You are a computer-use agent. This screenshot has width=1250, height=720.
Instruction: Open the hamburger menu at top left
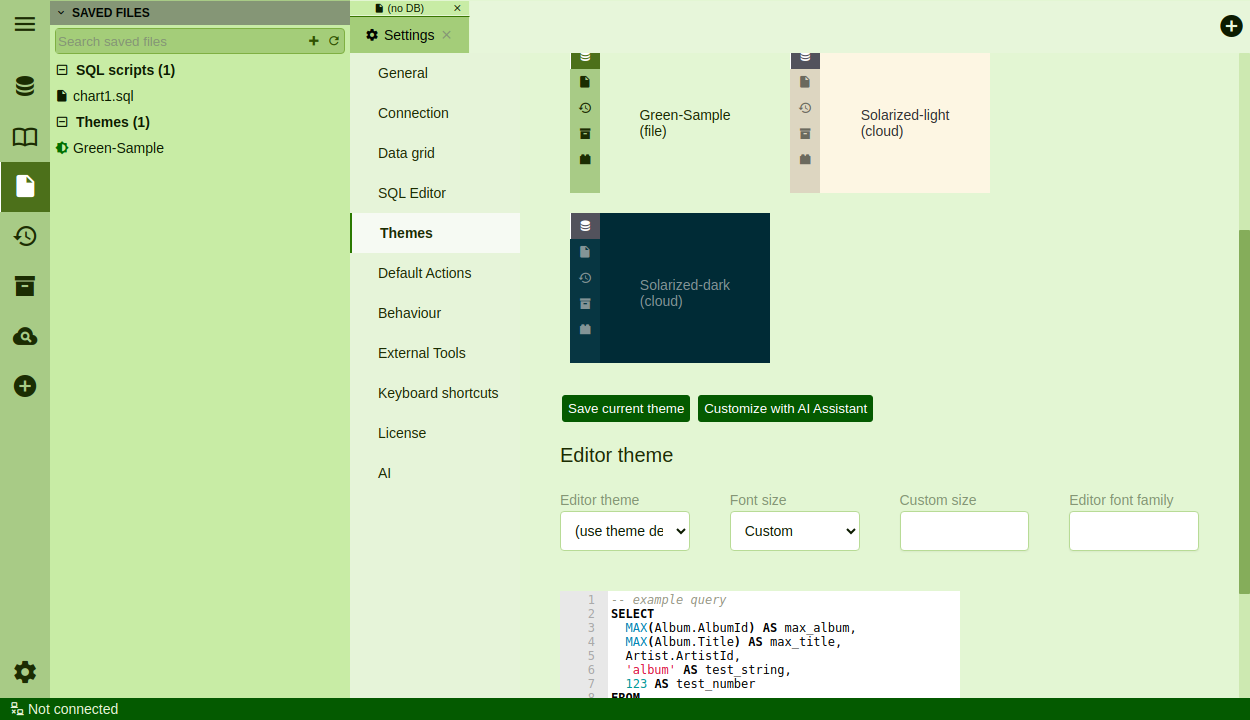[x=25, y=24]
